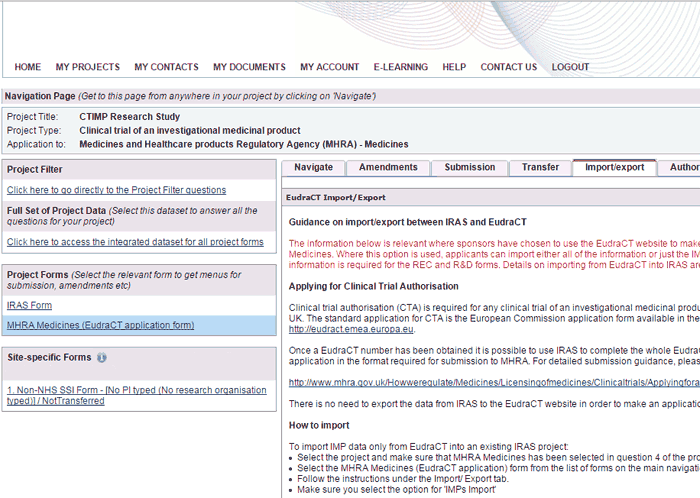Go to HOME in the top menu

pyautogui.click(x=28, y=67)
